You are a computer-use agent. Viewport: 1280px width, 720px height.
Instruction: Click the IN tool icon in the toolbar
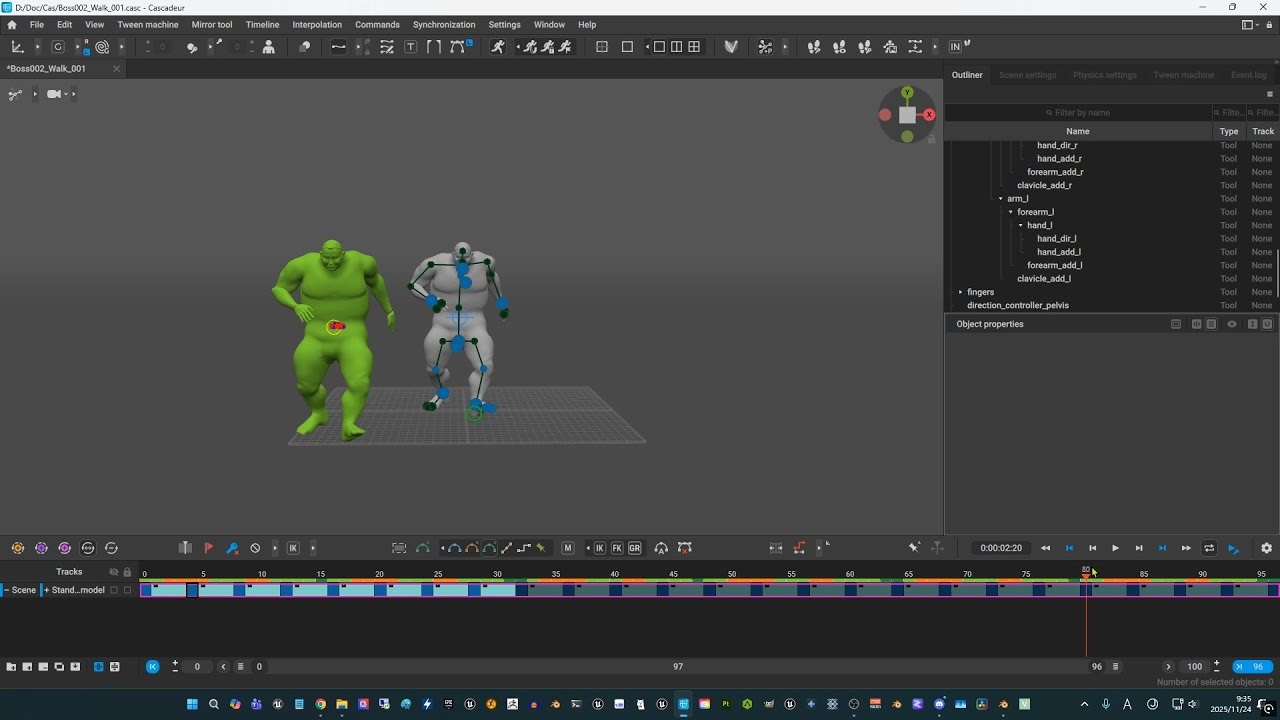coord(955,47)
